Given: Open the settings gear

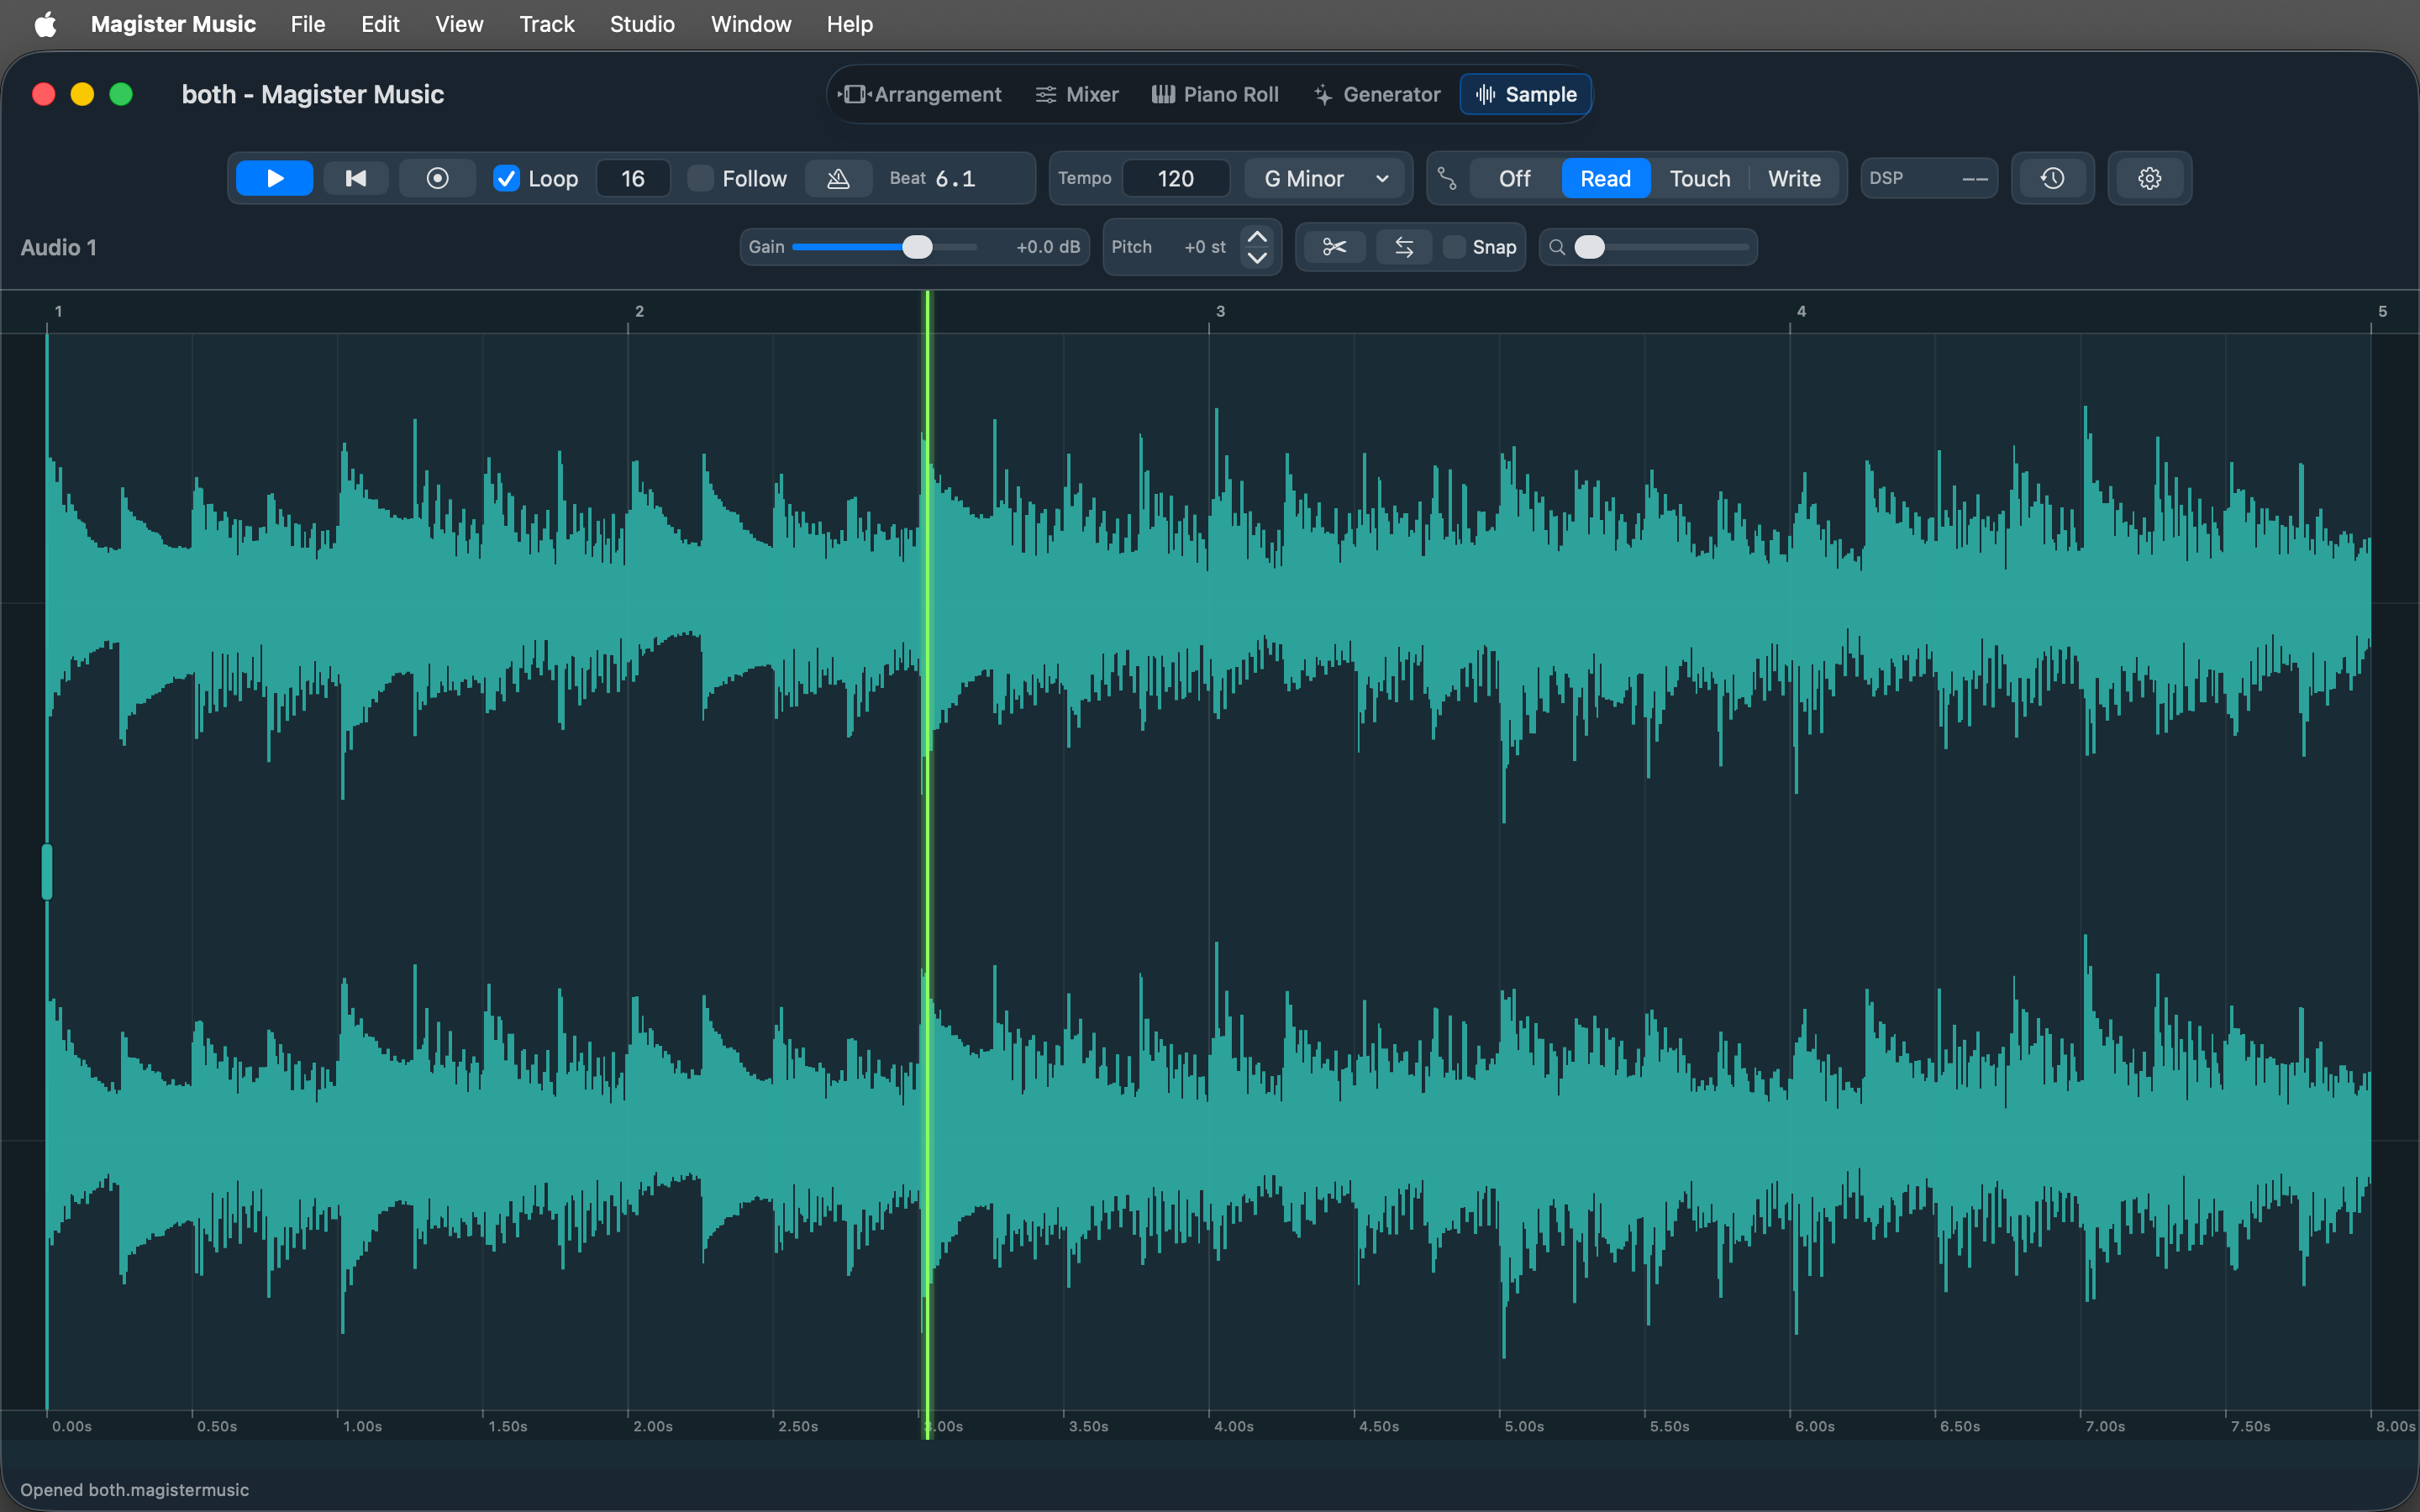Looking at the screenshot, I should pyautogui.click(x=2149, y=178).
